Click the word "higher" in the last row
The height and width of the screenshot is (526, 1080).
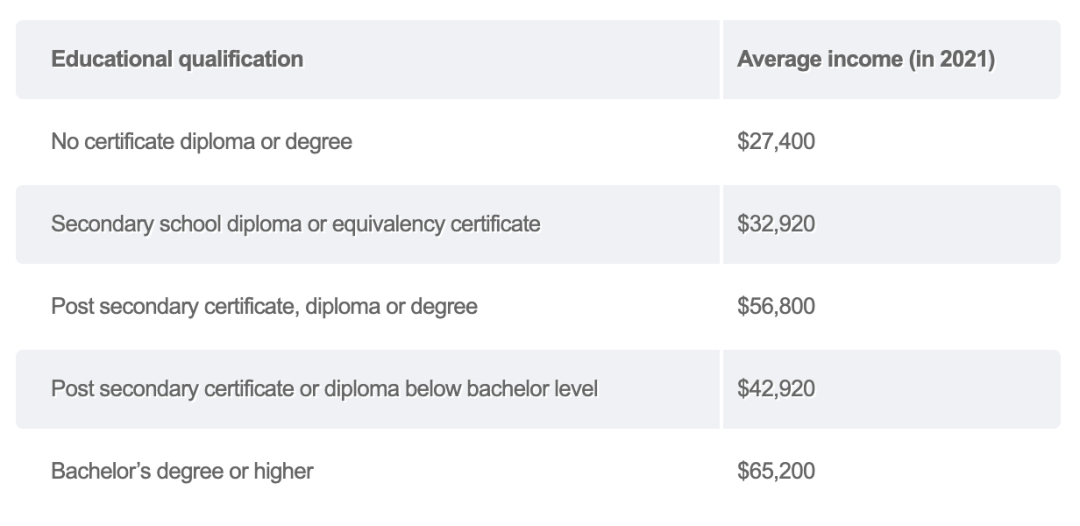click(x=284, y=471)
